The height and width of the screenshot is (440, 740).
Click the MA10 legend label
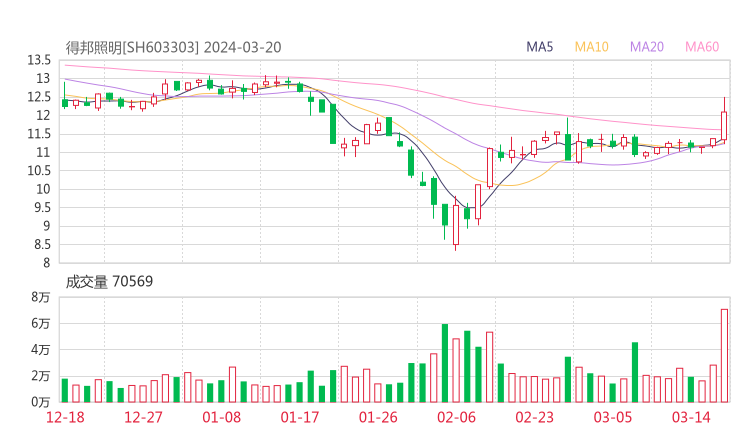coord(591,47)
